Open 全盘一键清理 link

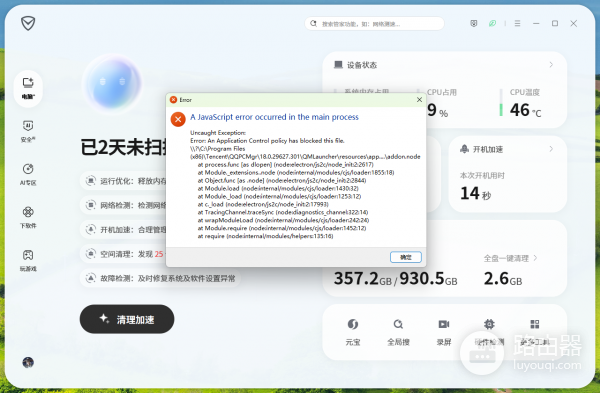click(510, 258)
